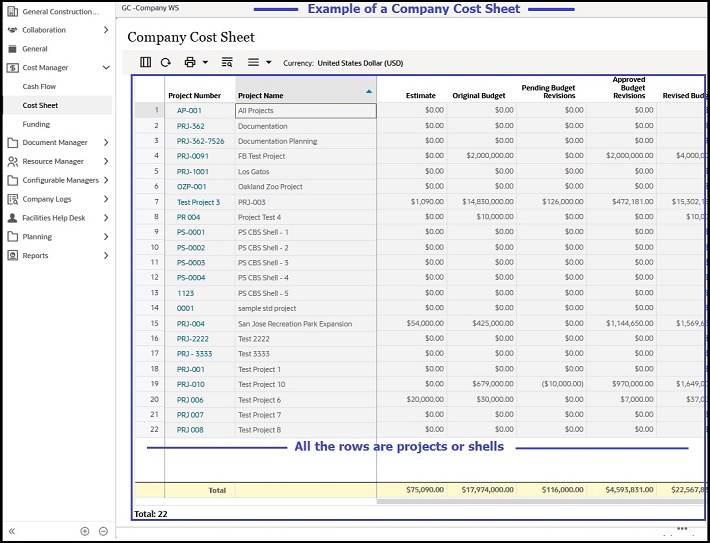The width and height of the screenshot is (710, 543).
Task: Open Cash Flow in the sidebar
Action: click(x=39, y=86)
